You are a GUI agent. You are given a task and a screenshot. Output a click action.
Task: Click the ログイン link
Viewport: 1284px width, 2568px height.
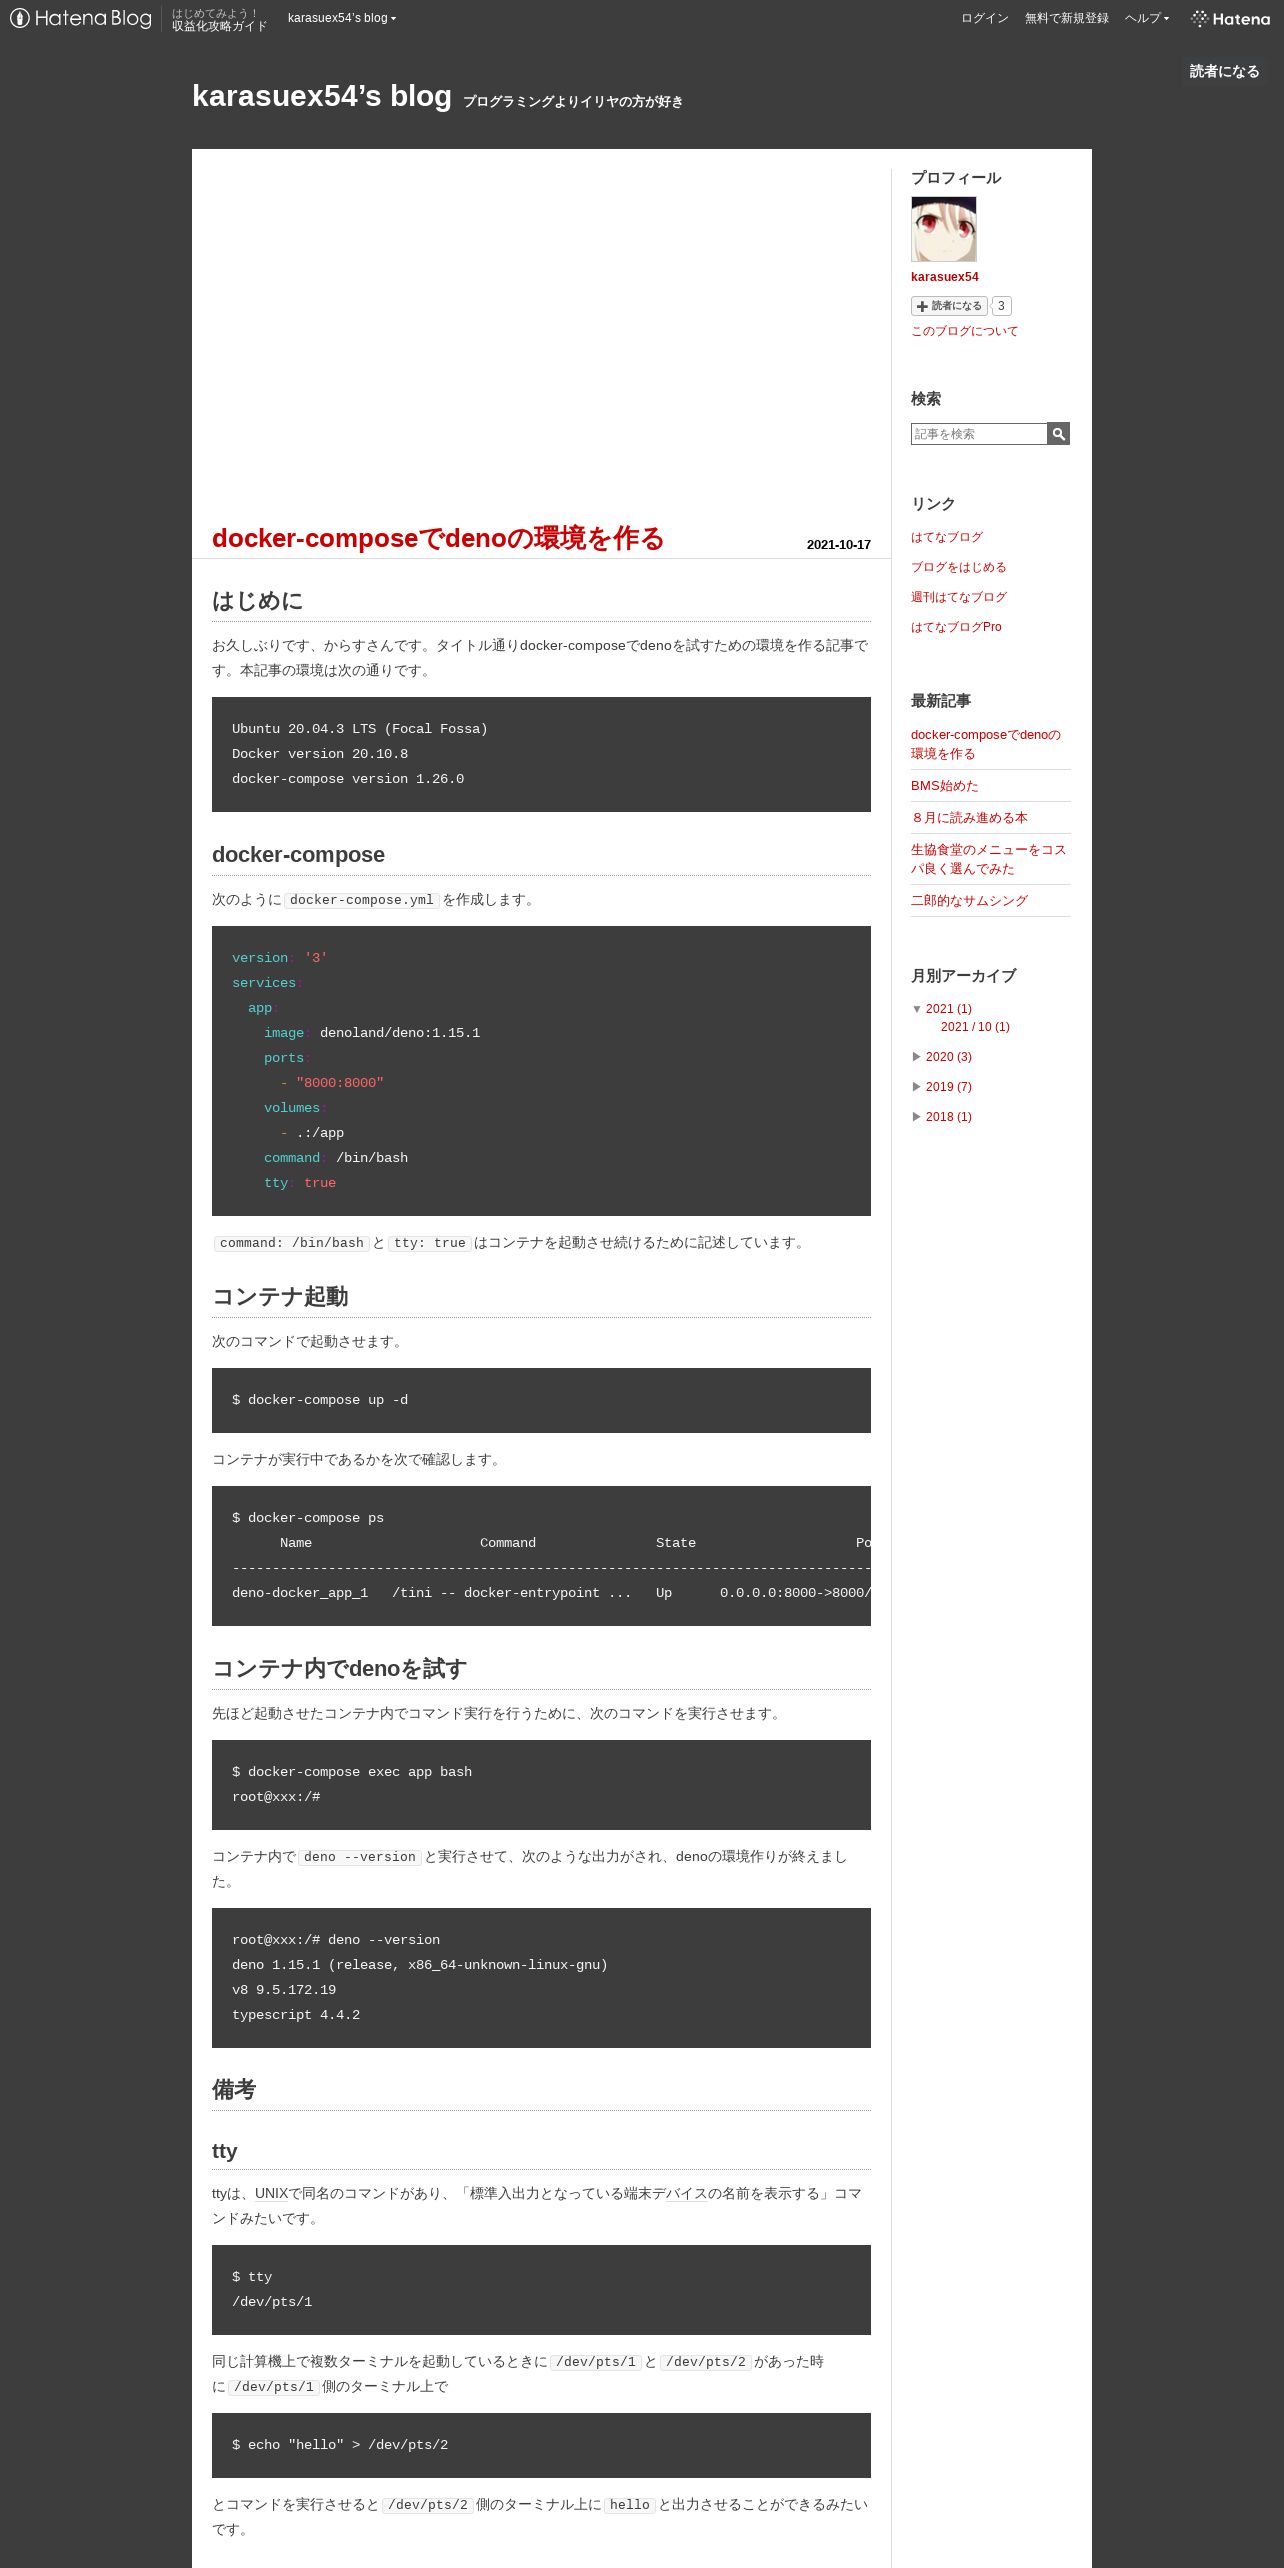(x=985, y=18)
